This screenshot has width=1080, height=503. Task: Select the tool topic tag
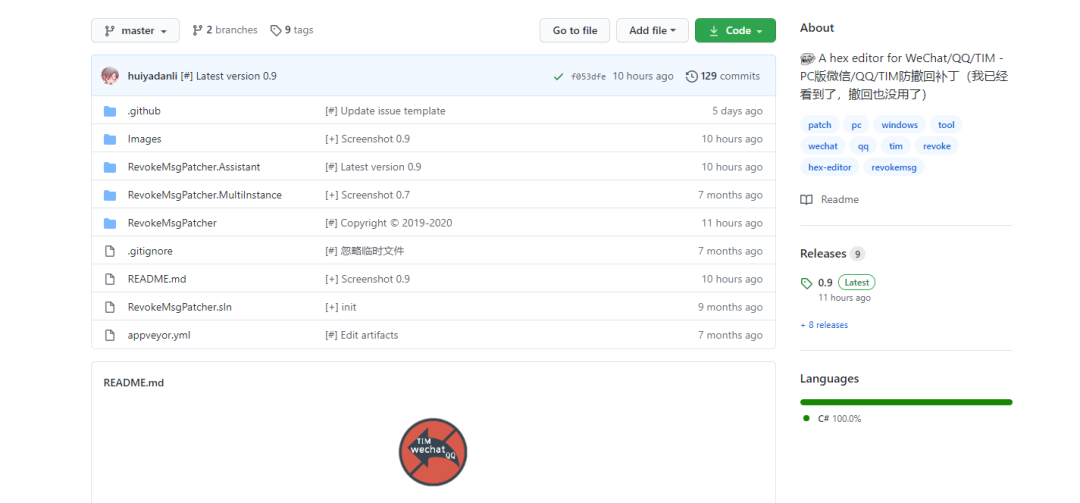point(946,125)
